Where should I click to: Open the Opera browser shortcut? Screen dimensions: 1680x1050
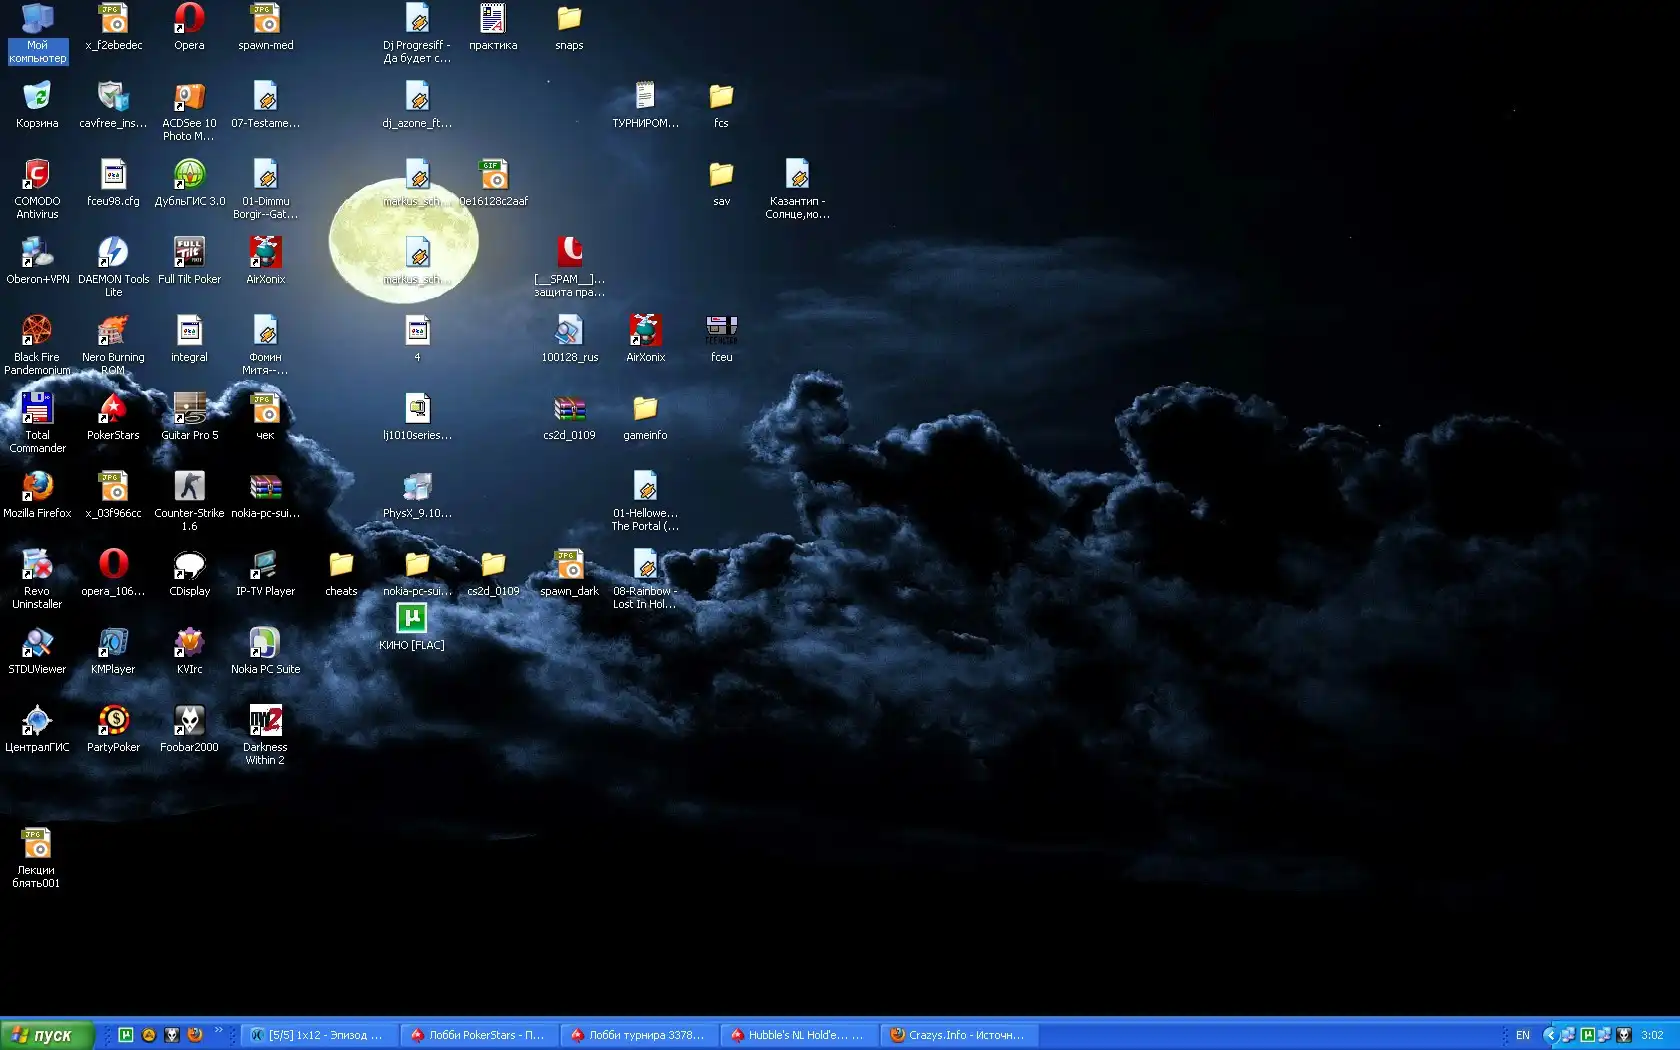[189, 19]
